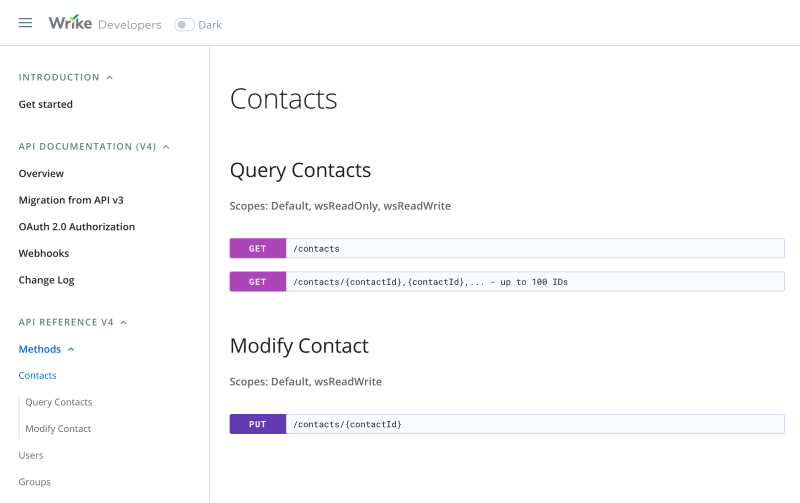Expand the GET /contacts endpoint
The width and height of the screenshot is (800, 503).
click(506, 248)
